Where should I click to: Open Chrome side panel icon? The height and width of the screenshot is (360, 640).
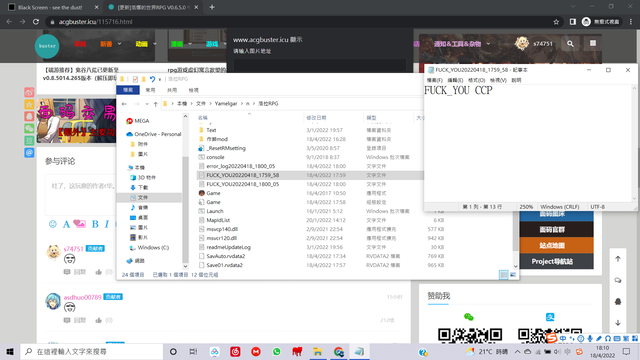pos(573,22)
